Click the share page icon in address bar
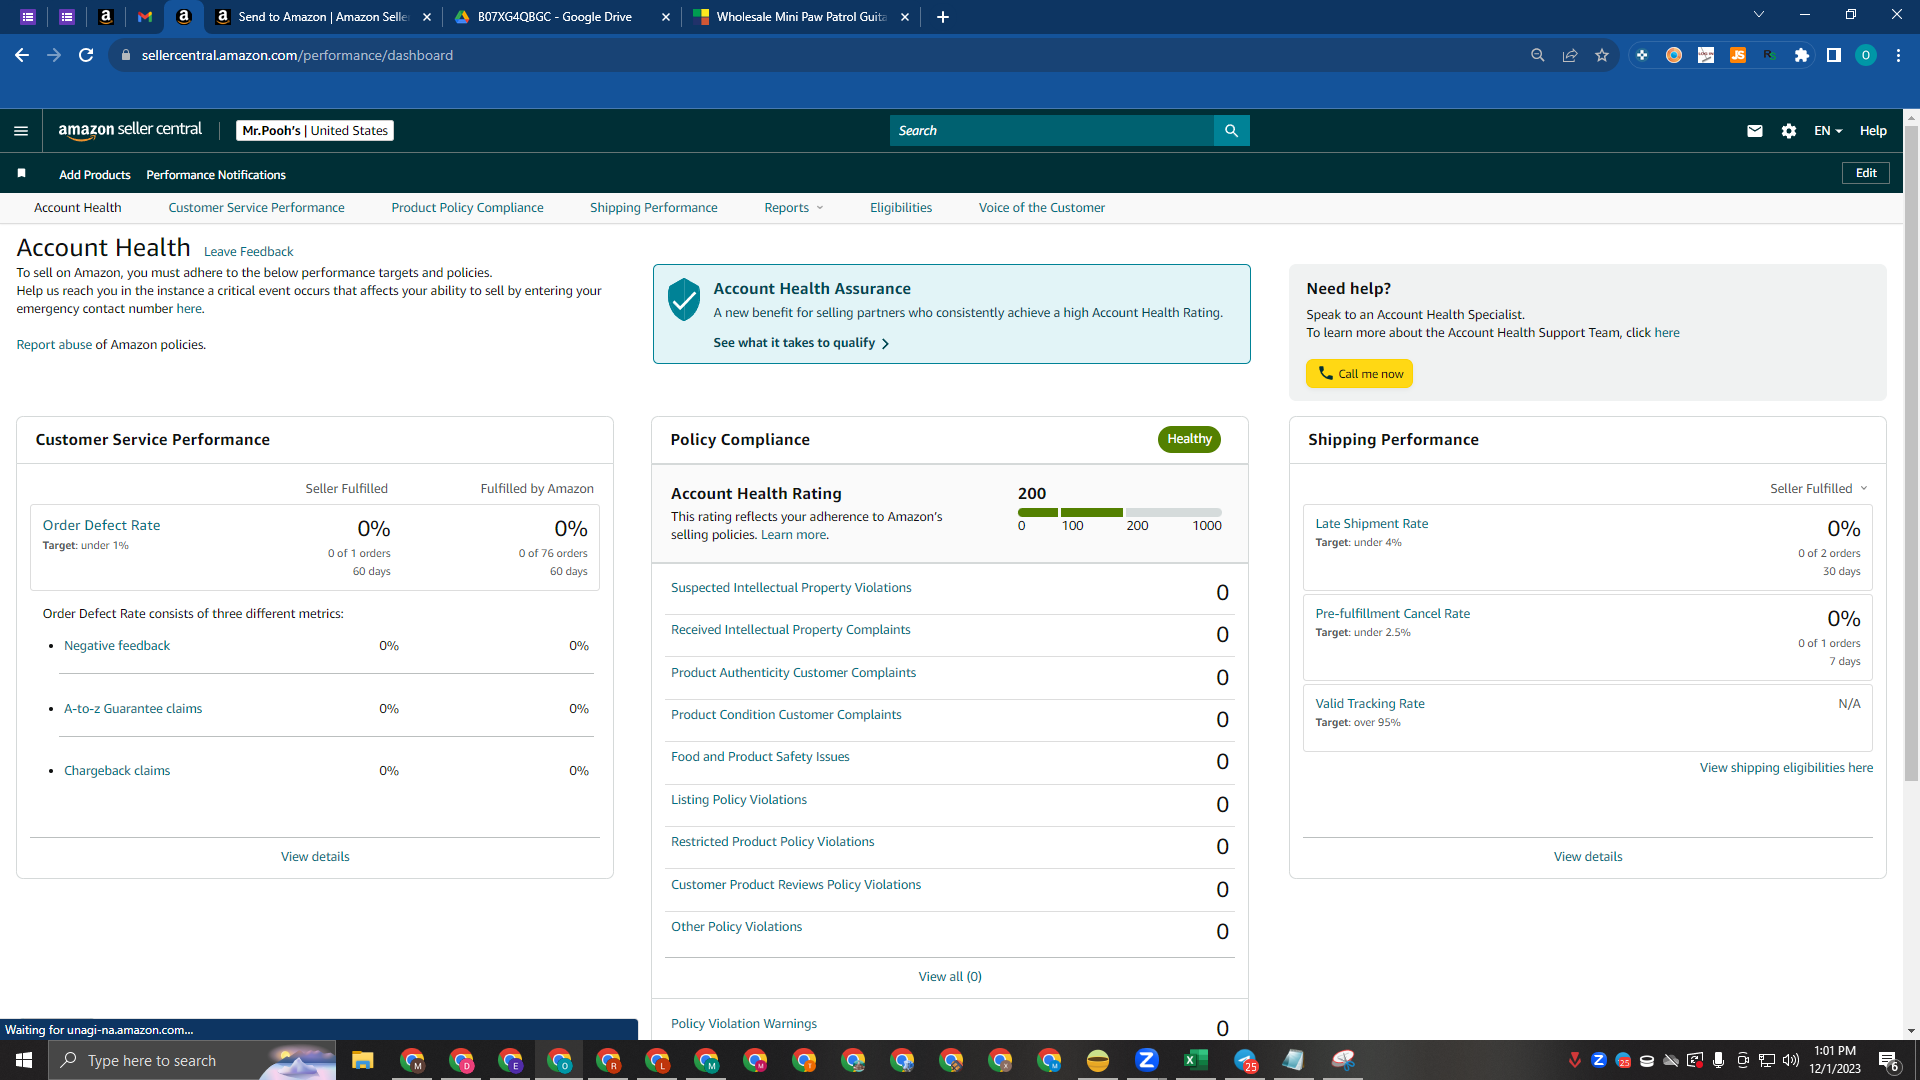This screenshot has width=1920, height=1080. (x=1570, y=56)
